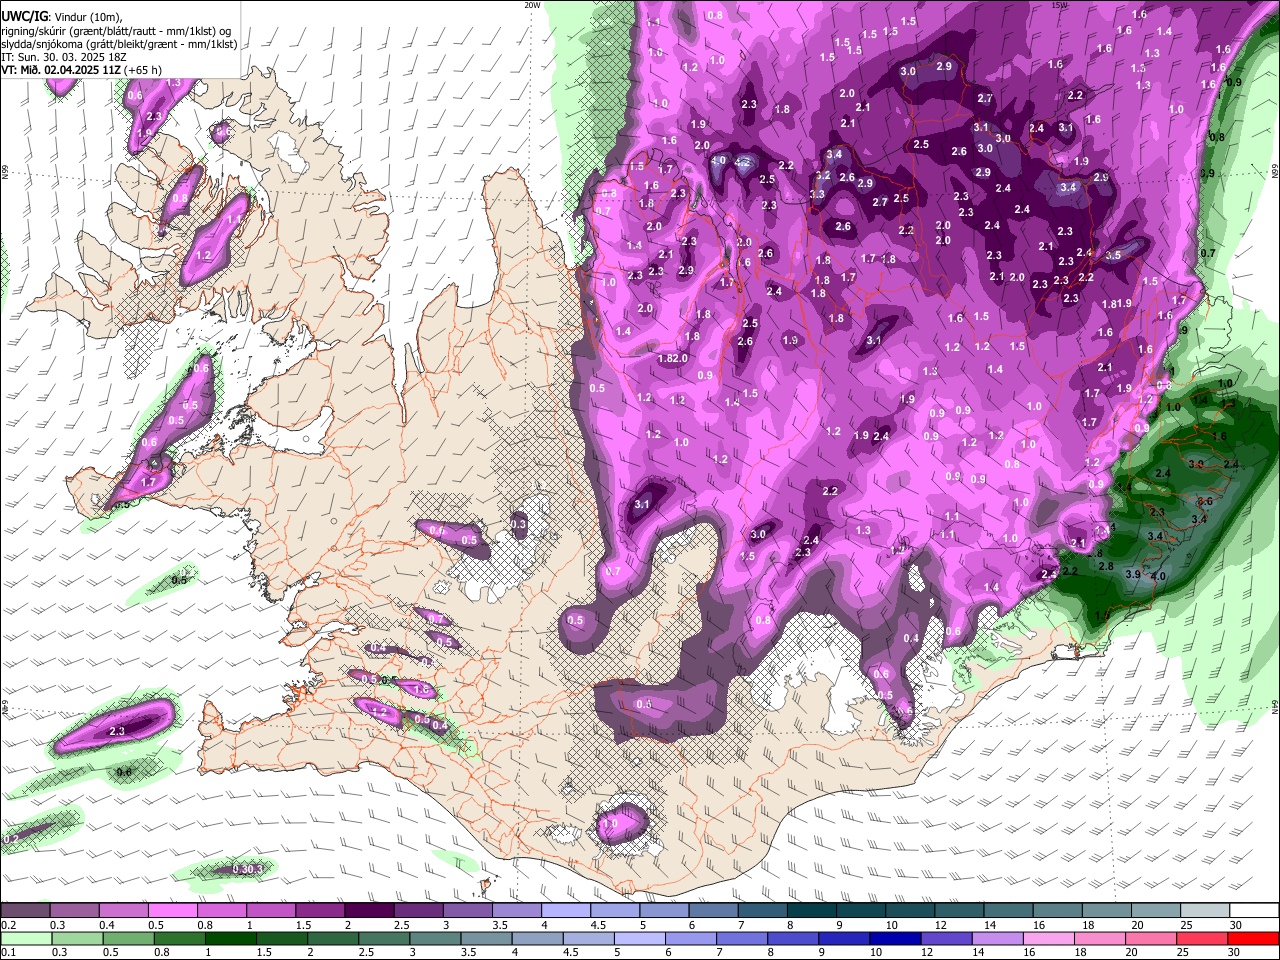Select lower legend swatch between 2.5 and 3
The height and width of the screenshot is (960, 1280).
pyautogui.click(x=385, y=938)
